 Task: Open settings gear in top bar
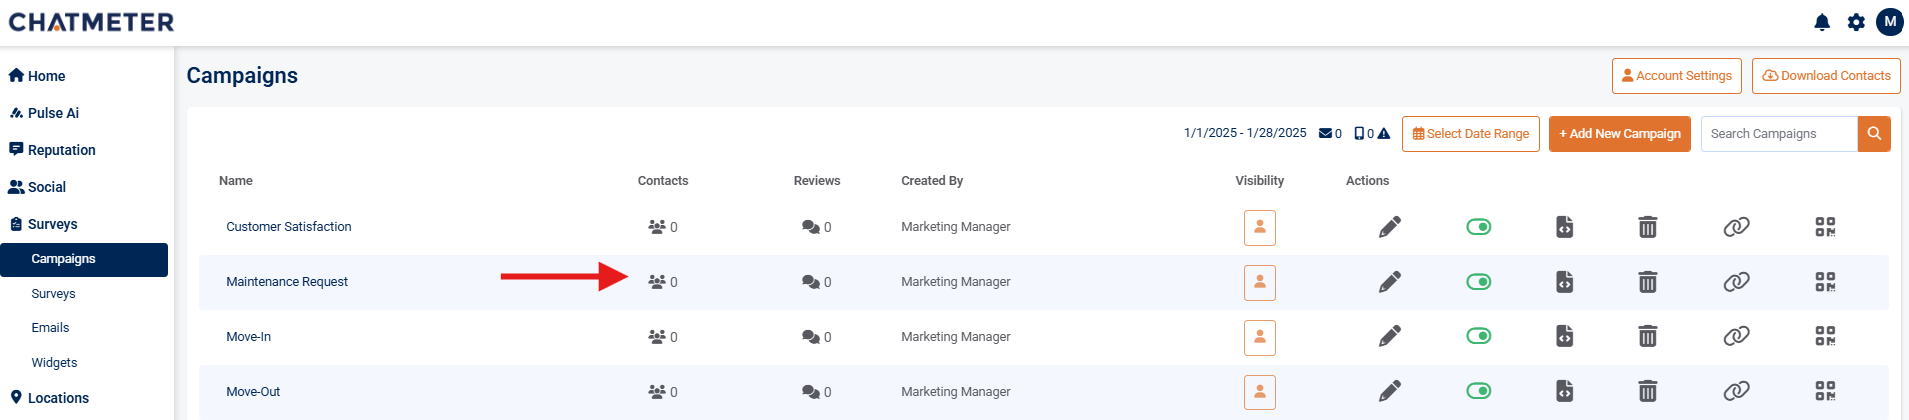pos(1856,22)
